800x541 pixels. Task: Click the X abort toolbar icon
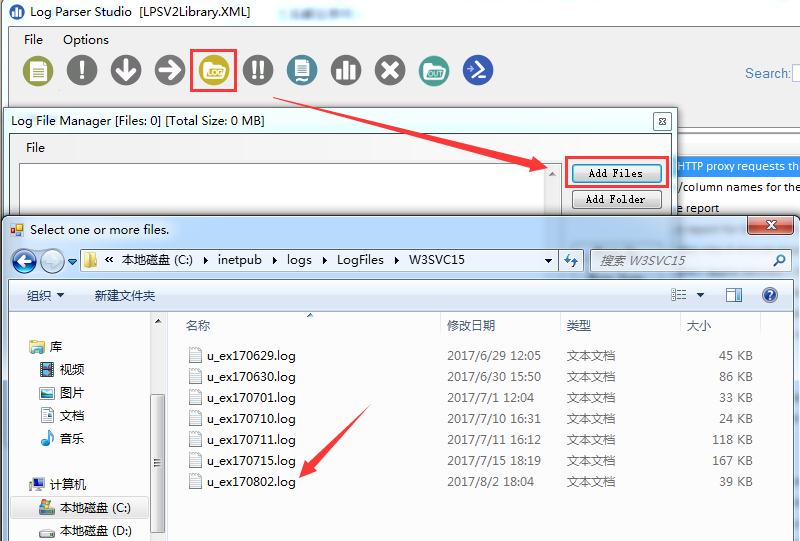(390, 70)
